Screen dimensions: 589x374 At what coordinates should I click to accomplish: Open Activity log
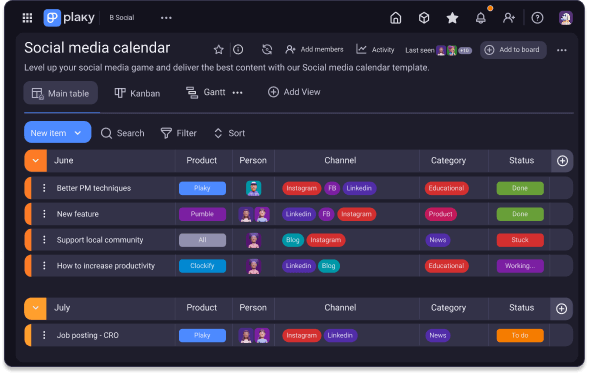coord(375,50)
